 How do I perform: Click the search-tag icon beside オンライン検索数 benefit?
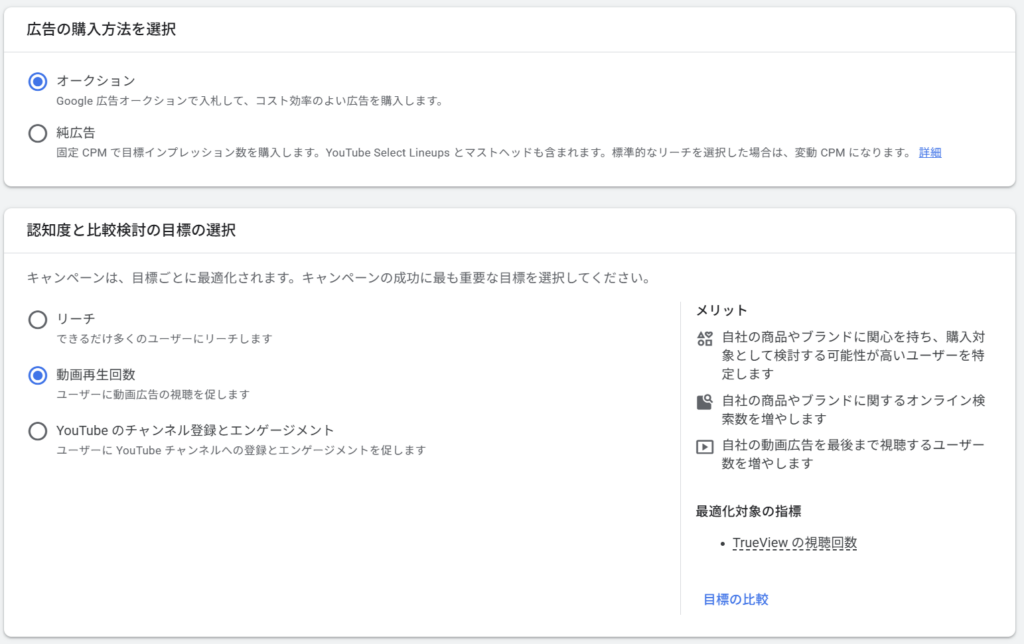pyautogui.click(x=704, y=402)
